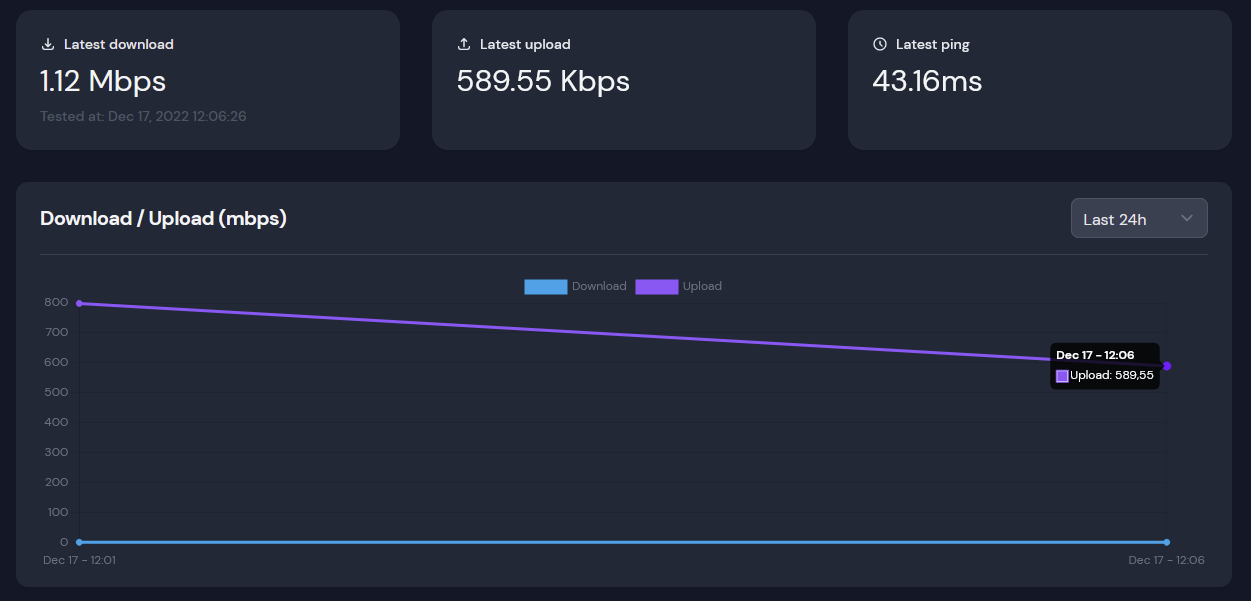Hide the Upload line via its legend entry
Screen dimensions: 1251x601
(x=702, y=286)
